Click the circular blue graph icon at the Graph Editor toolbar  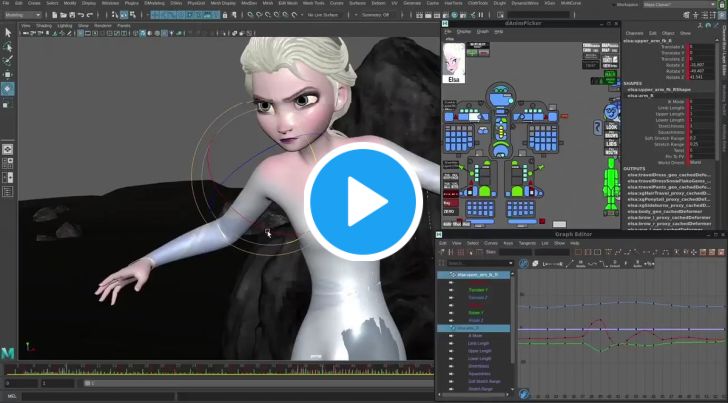coord(523,264)
